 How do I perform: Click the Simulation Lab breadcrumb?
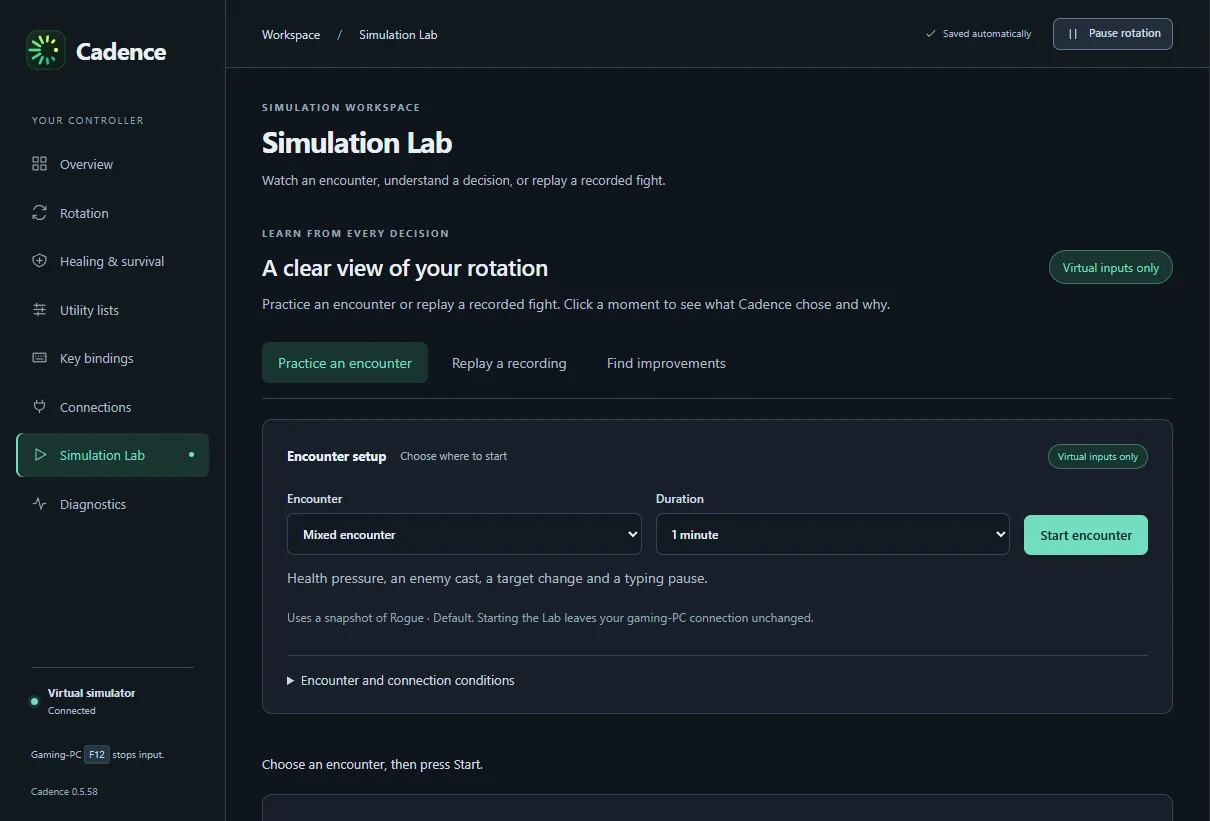click(398, 35)
